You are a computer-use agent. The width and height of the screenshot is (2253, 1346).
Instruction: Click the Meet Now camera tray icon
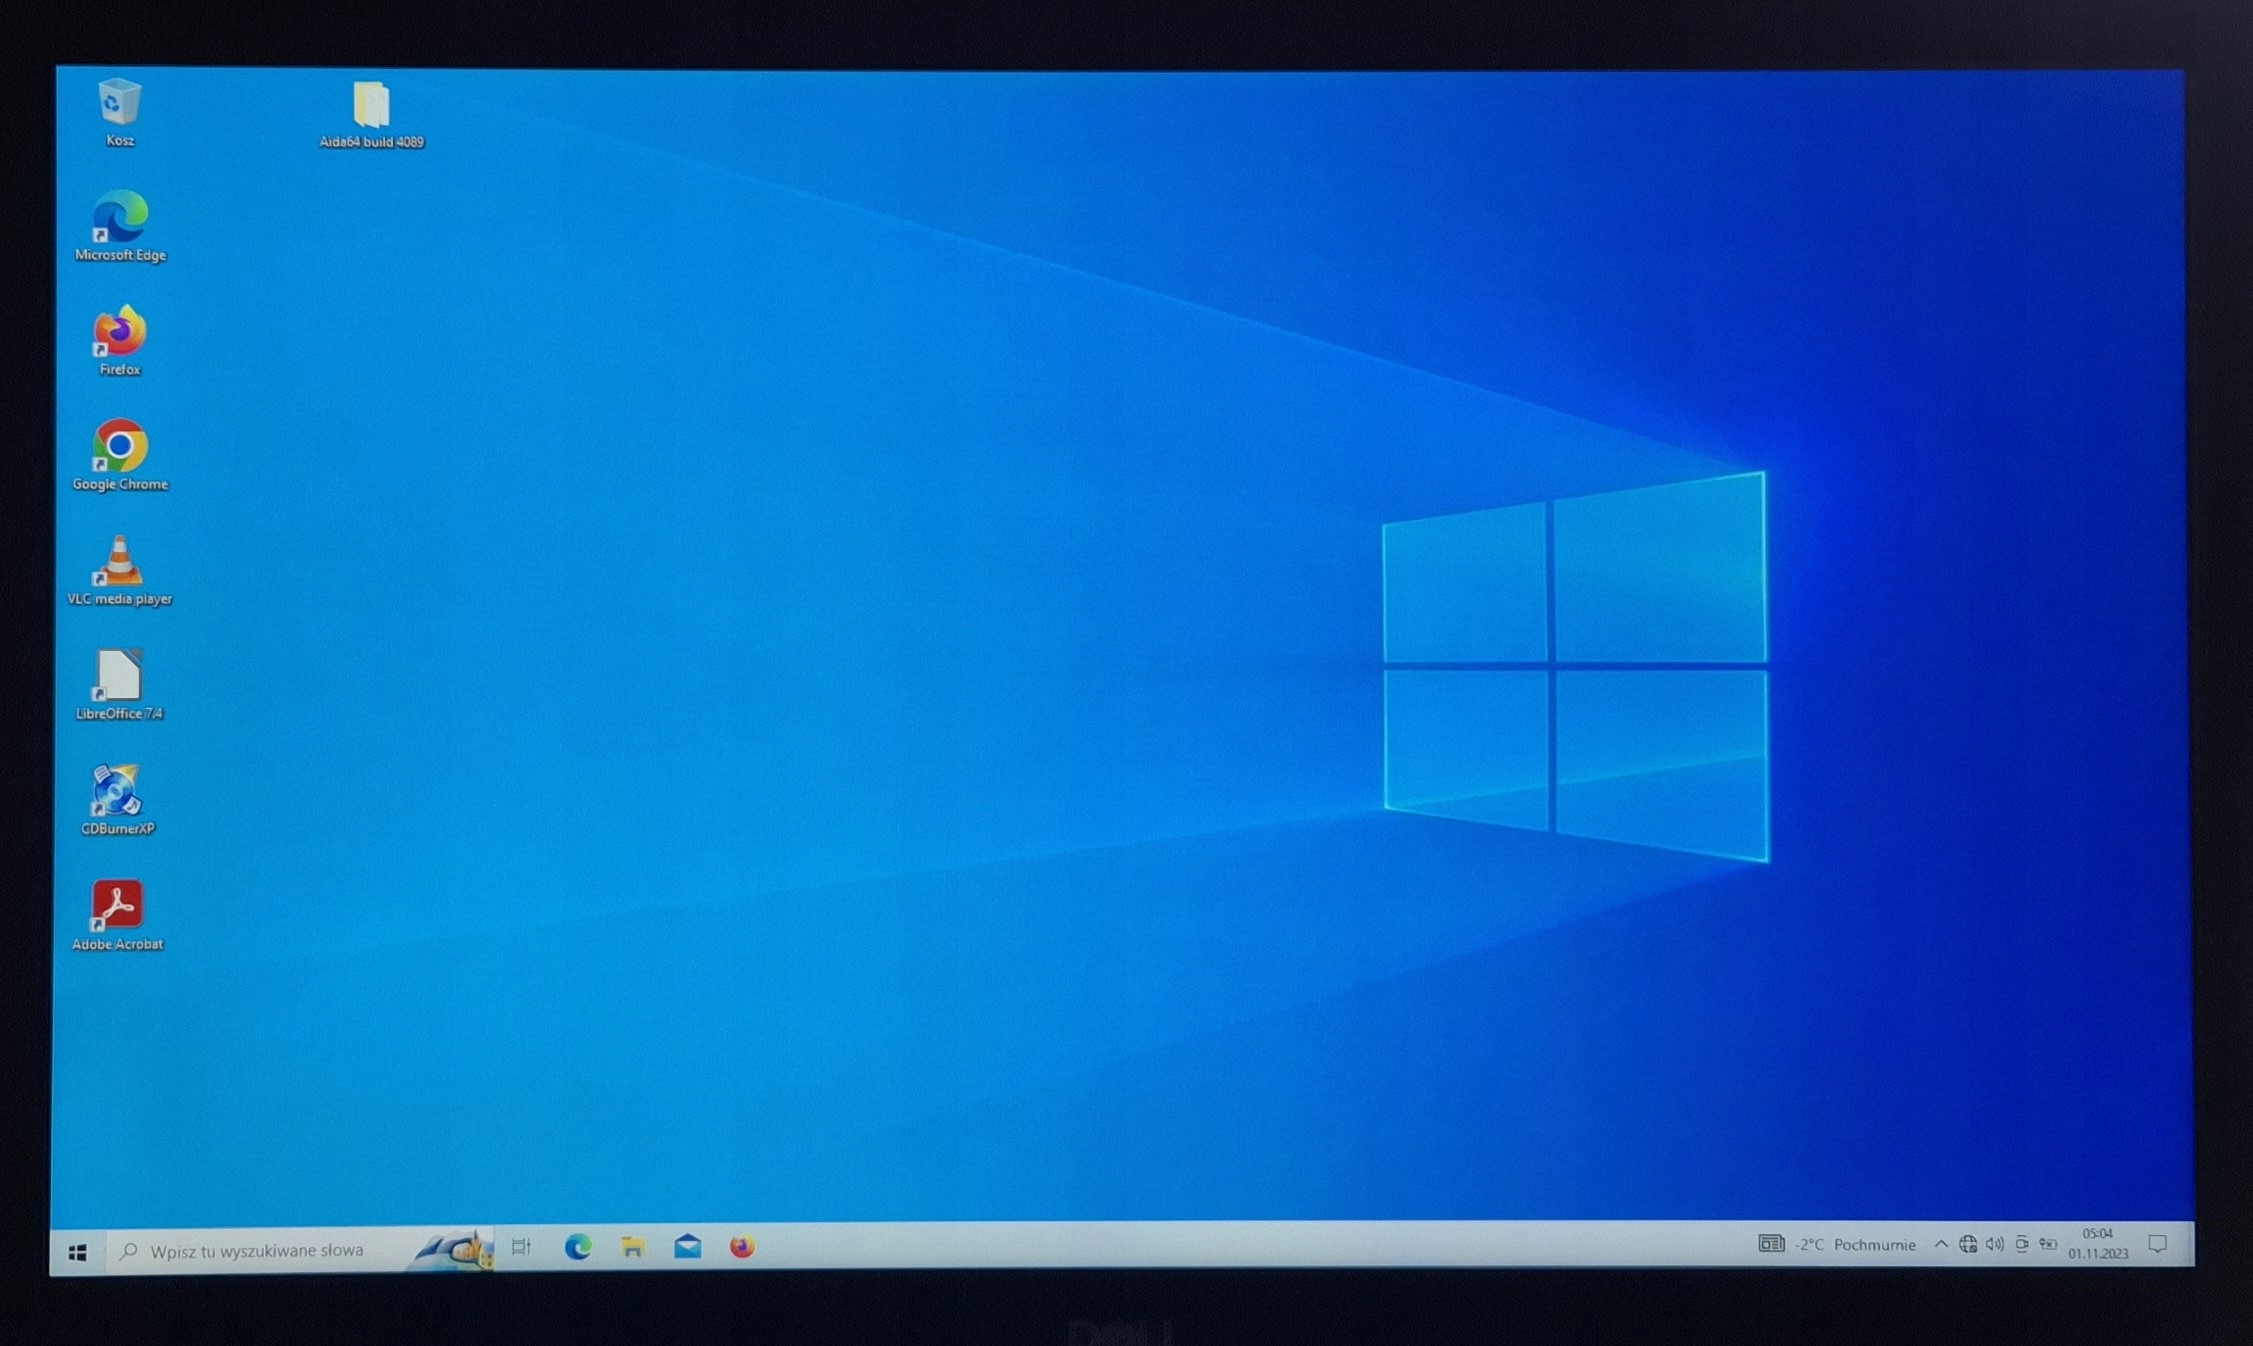[2022, 1244]
